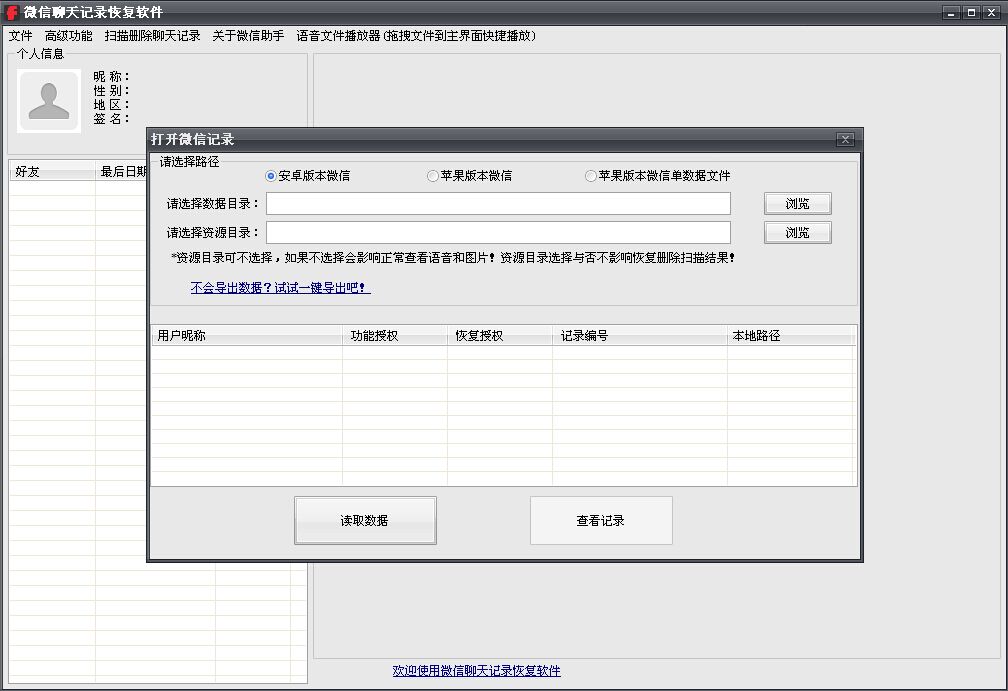
Task: Open 欢迎使用微信聊天记录恢复软件 link
Action: 476,670
